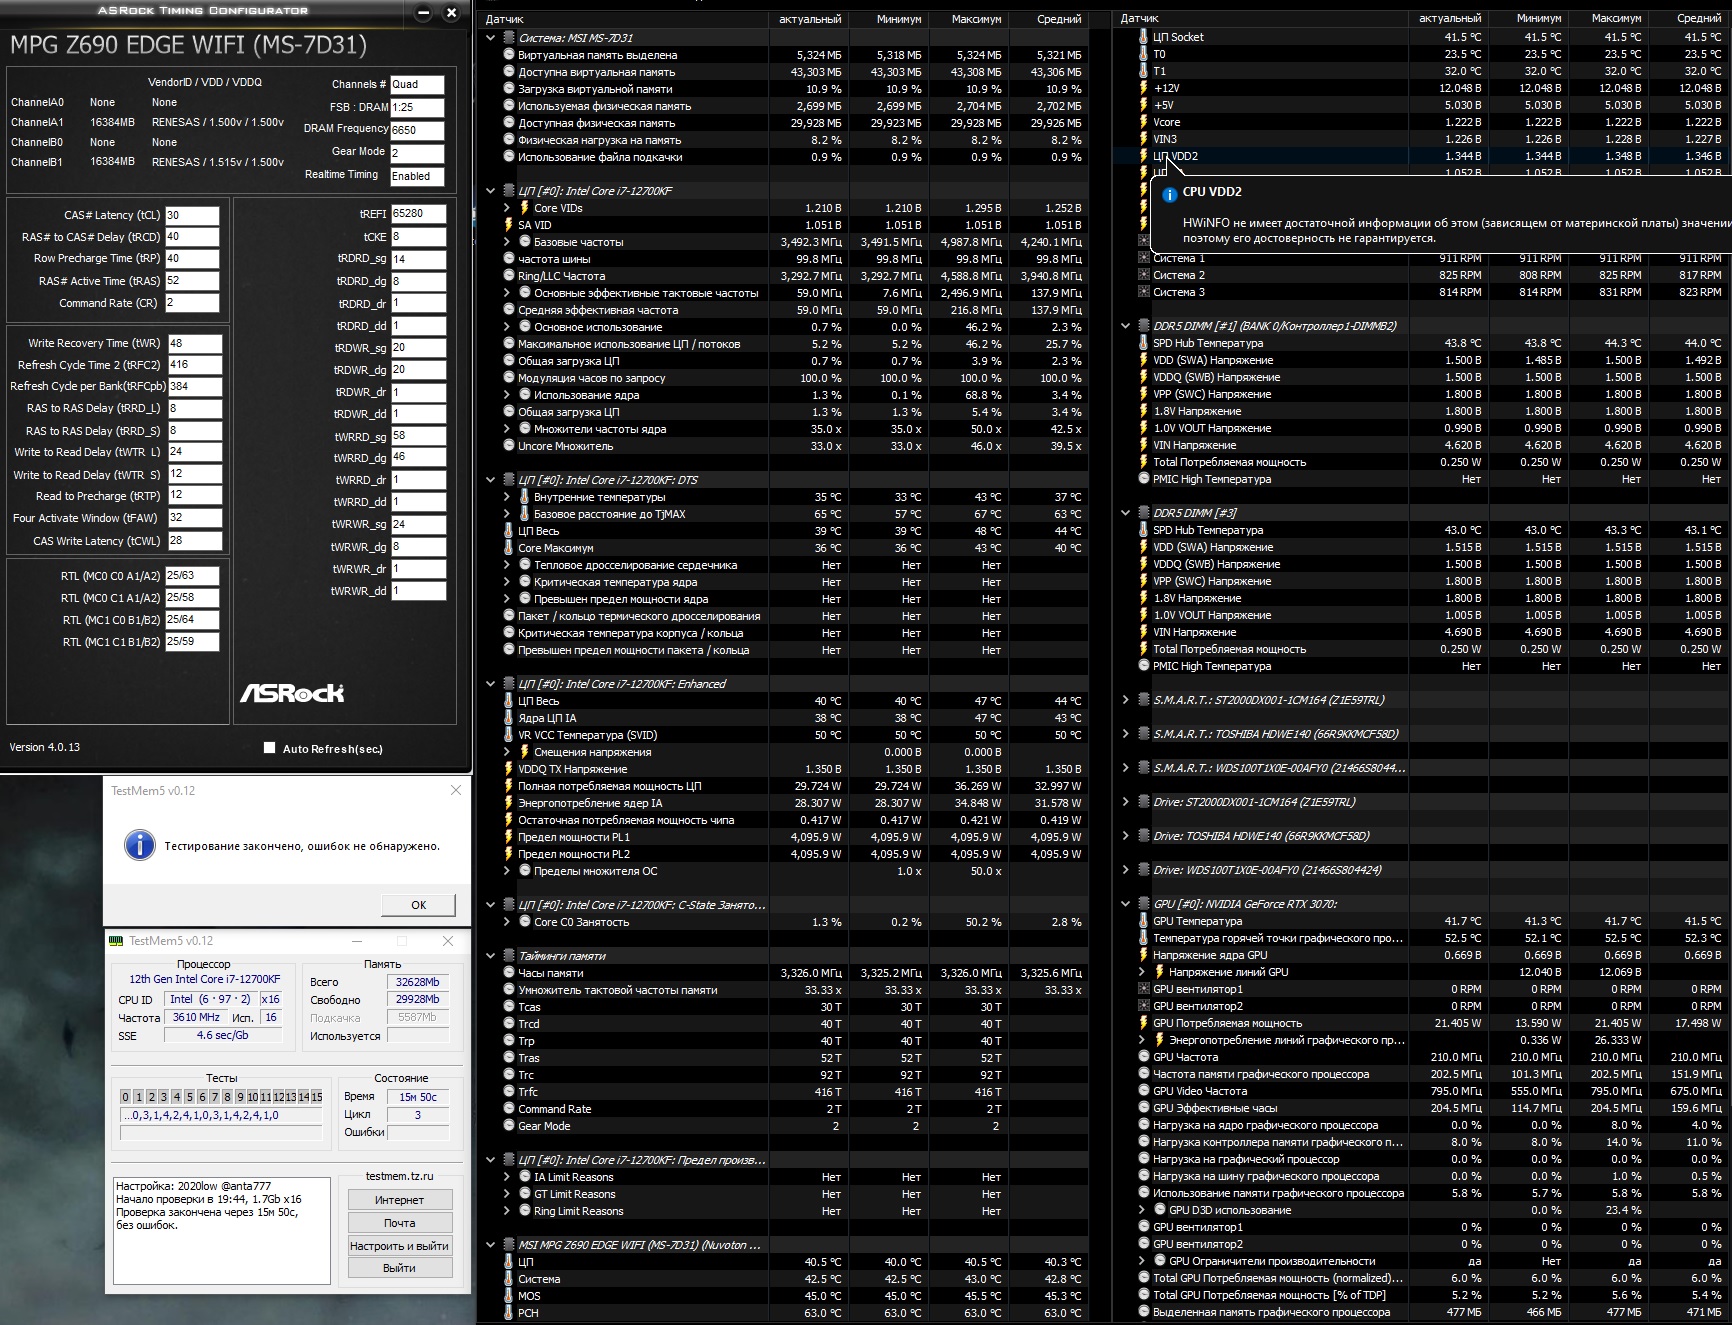Collapse the GPU [#0]: NVIDIA GeForce RTX 3070 group

coord(1125,904)
